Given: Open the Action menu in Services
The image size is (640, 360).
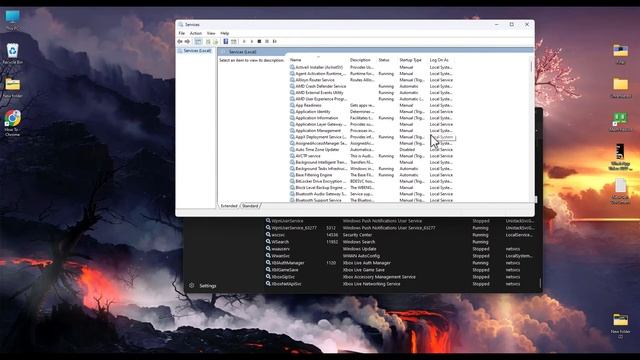Looking at the screenshot, I should (196, 33).
